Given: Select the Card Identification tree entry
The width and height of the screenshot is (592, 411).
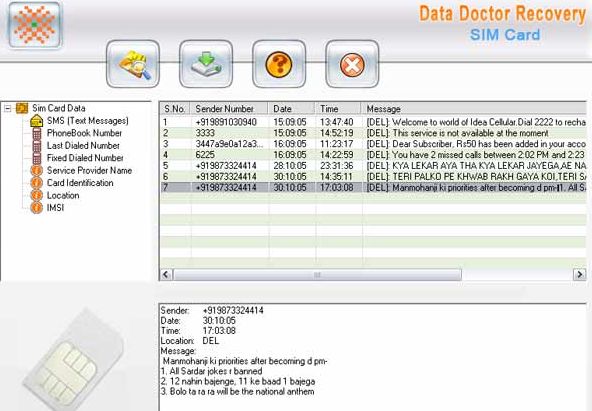Looking at the screenshot, I should (x=80, y=183).
